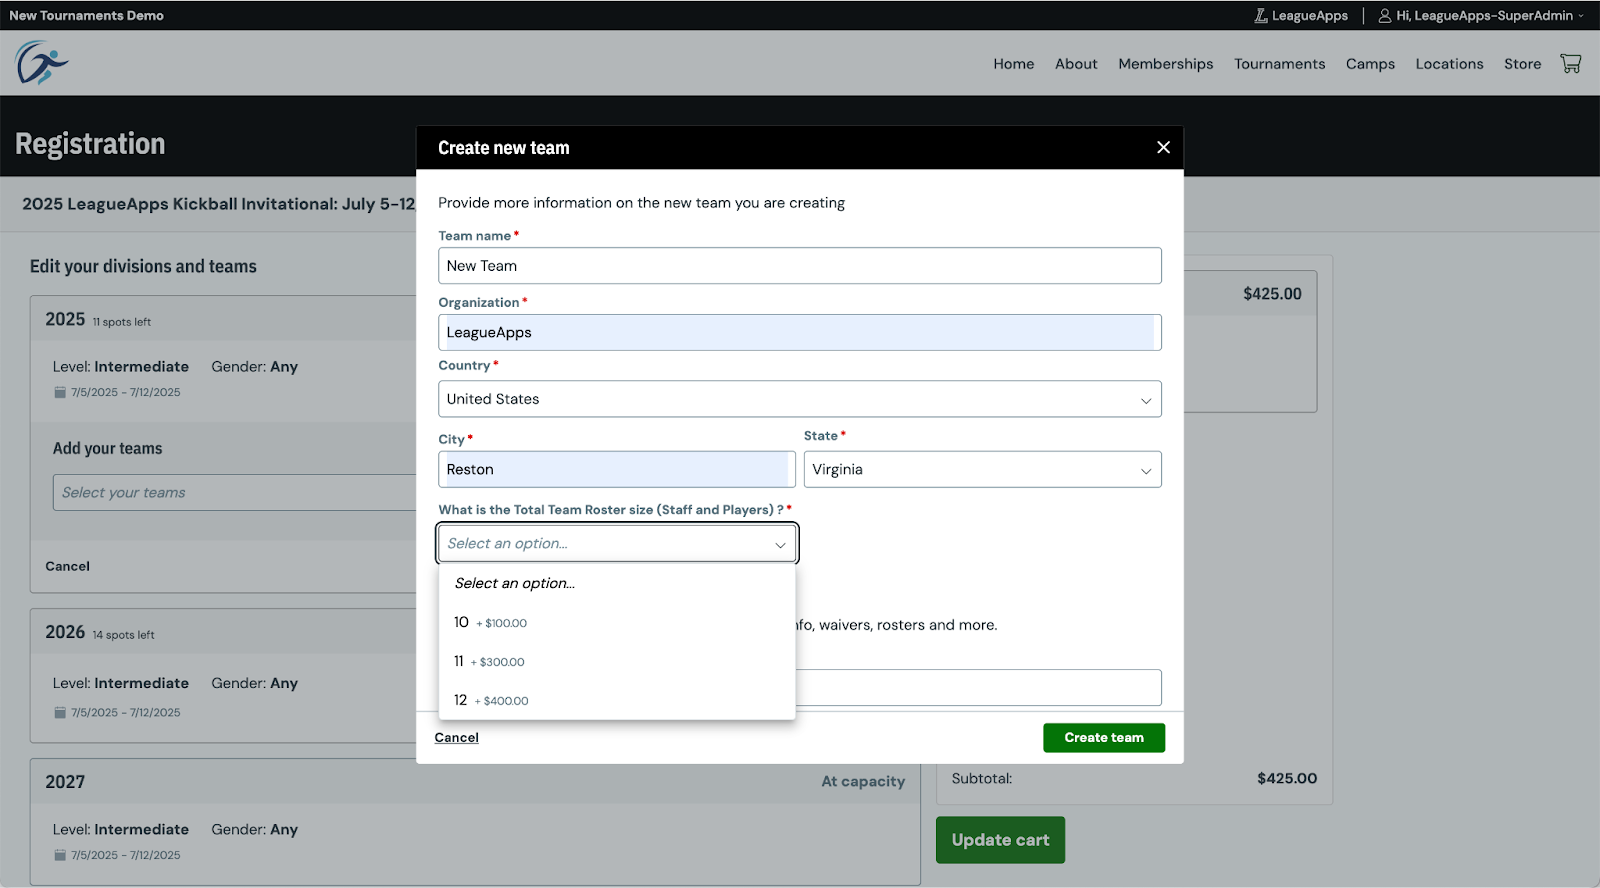This screenshot has height=888, width=1600.
Task: Visit the Store link
Action: [x=1522, y=64]
